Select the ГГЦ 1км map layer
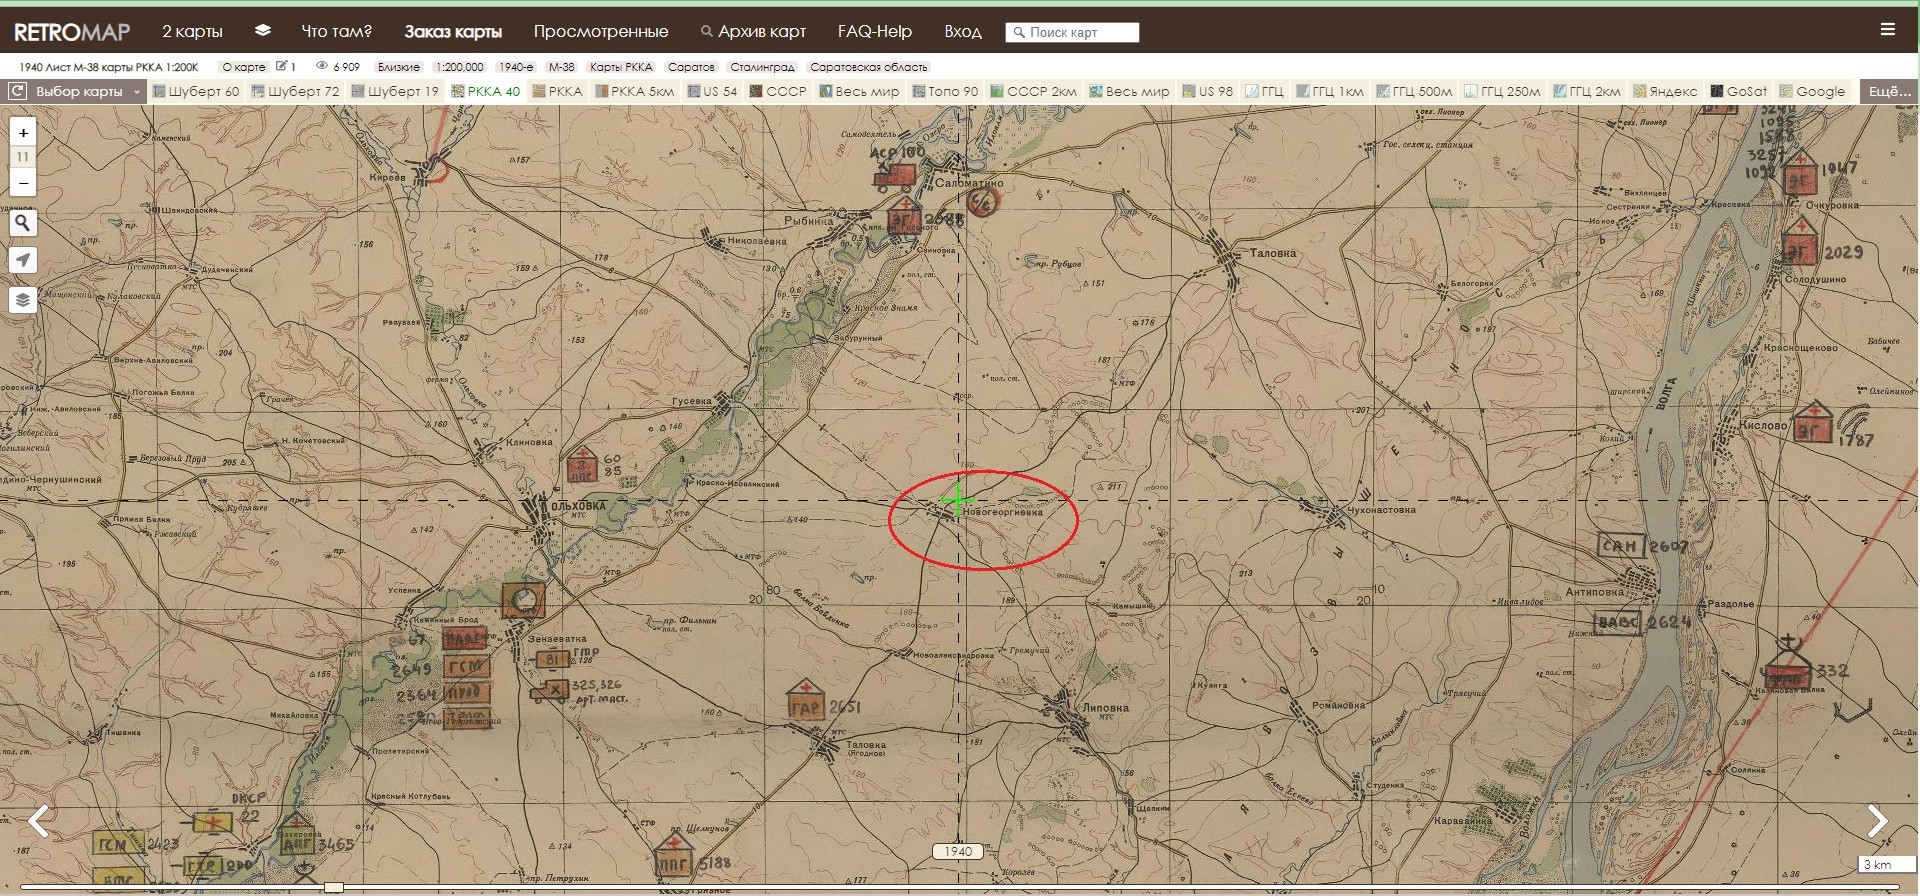This screenshot has height=896, width=1920. pyautogui.click(x=1330, y=91)
